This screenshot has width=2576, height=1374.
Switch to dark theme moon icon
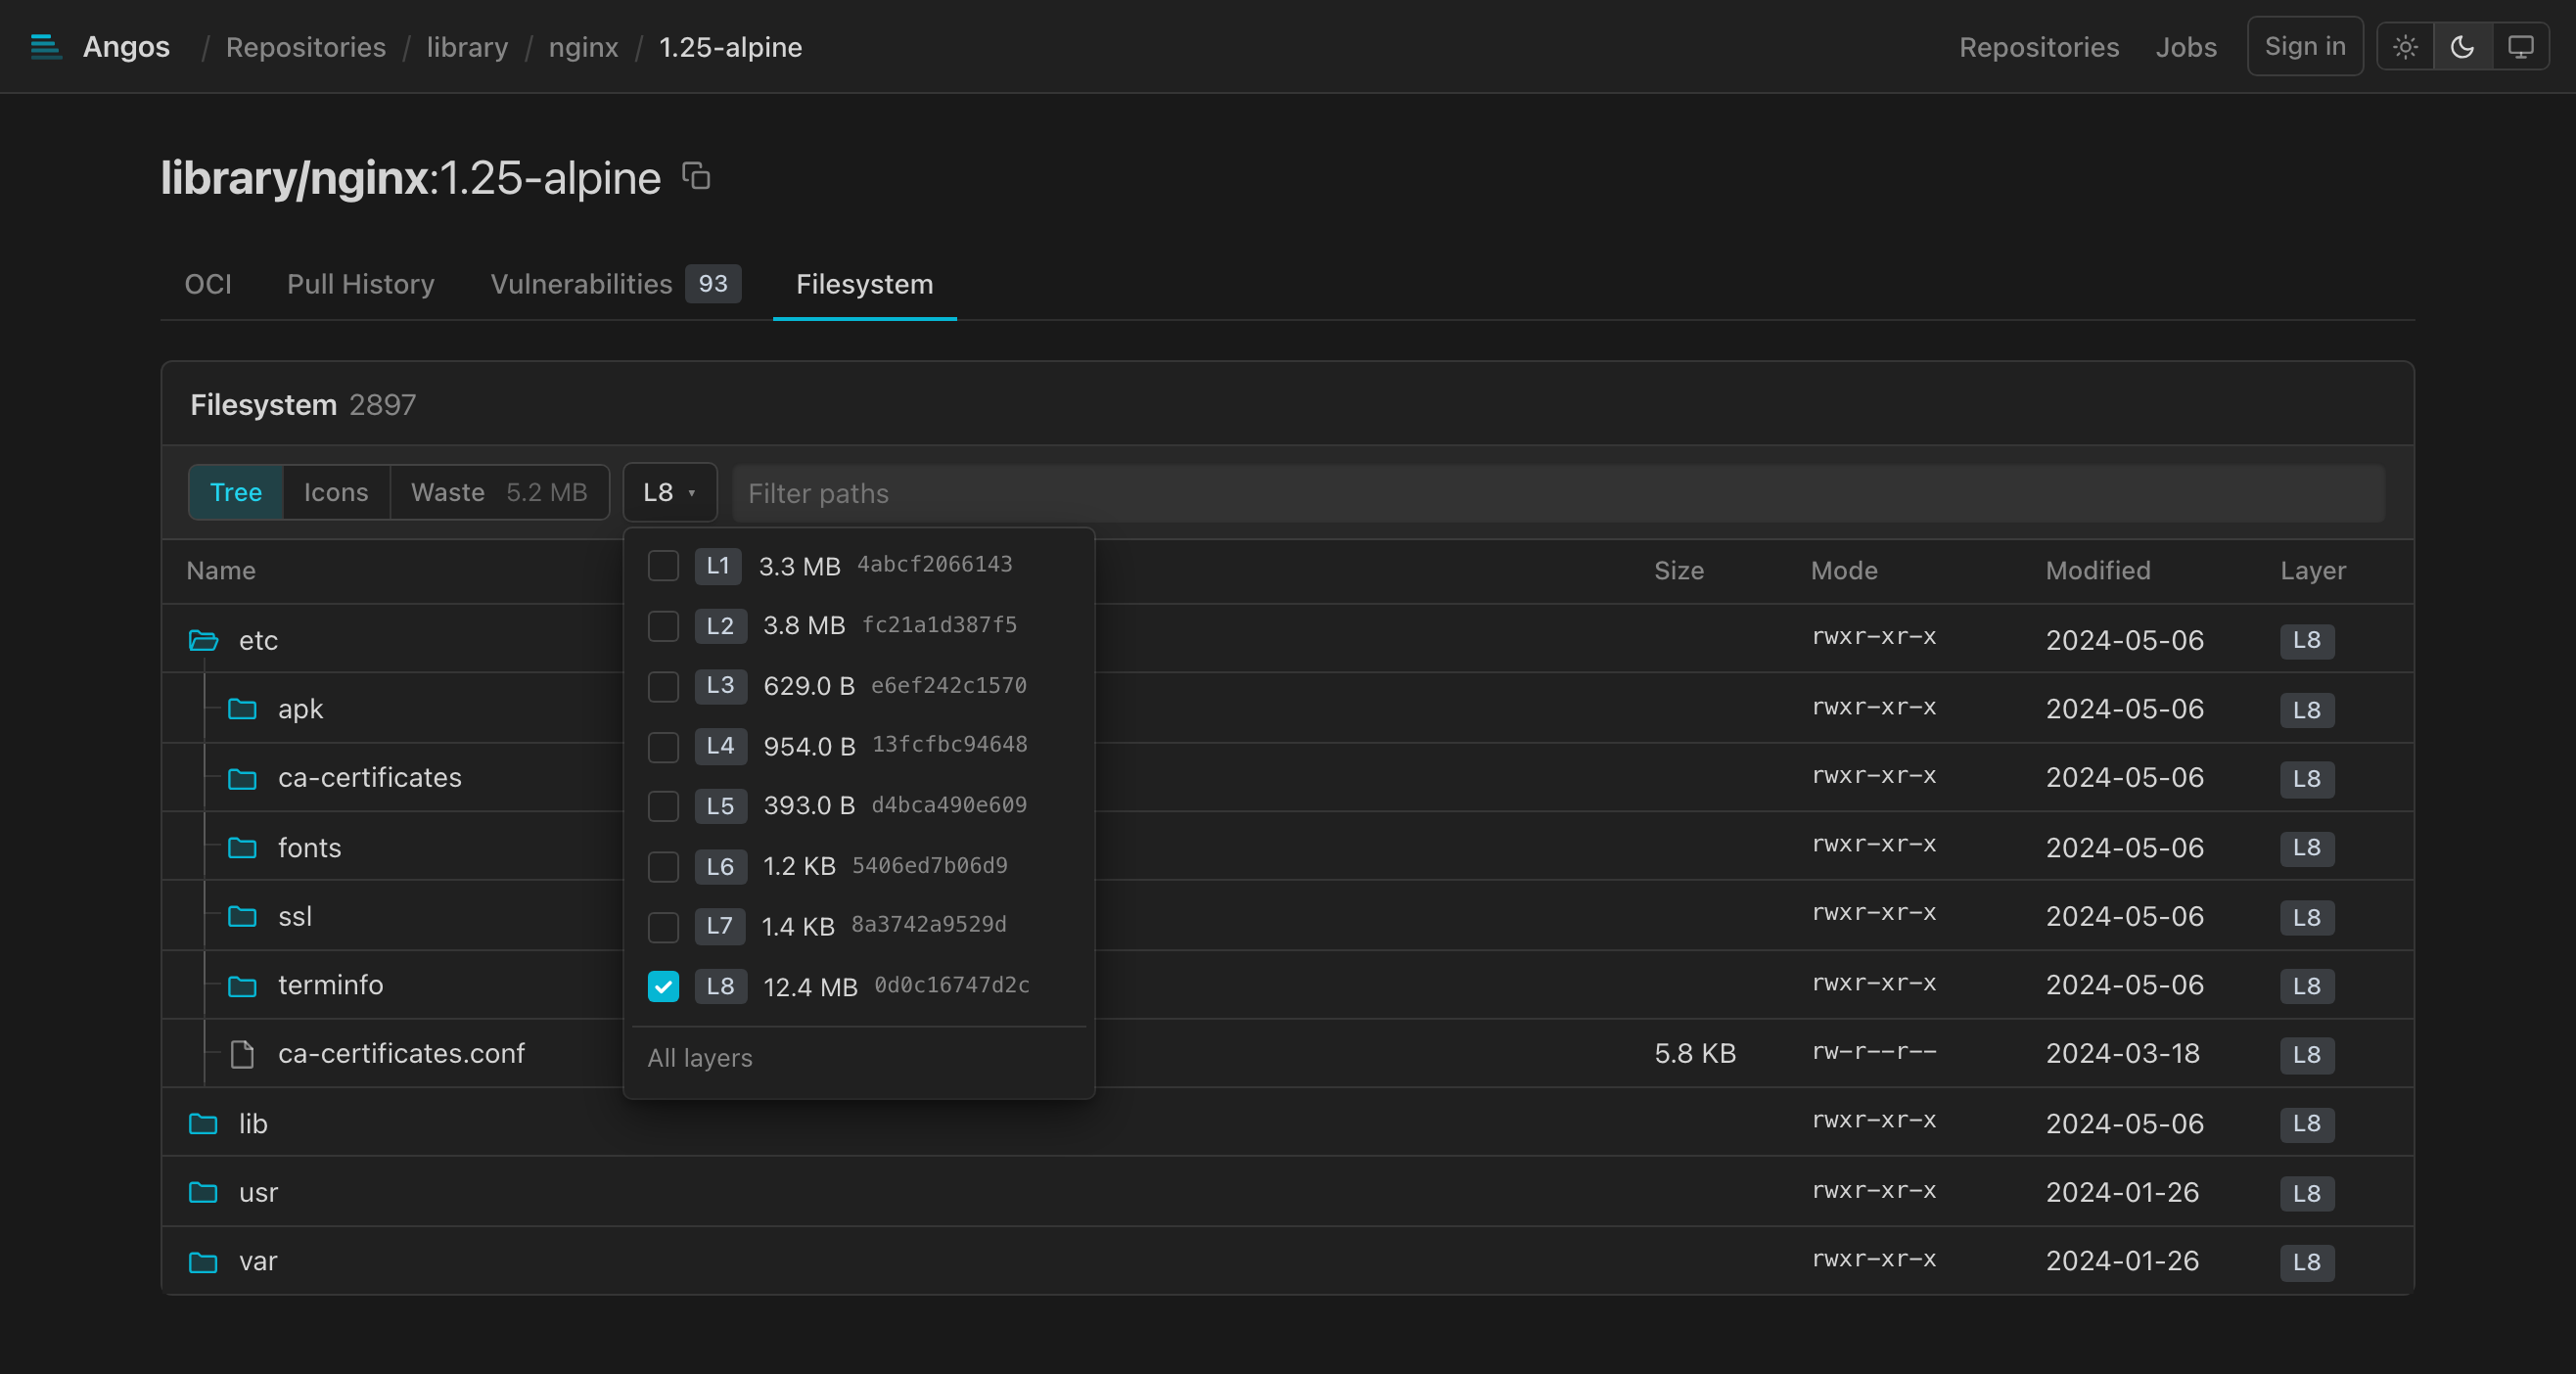click(x=2462, y=47)
